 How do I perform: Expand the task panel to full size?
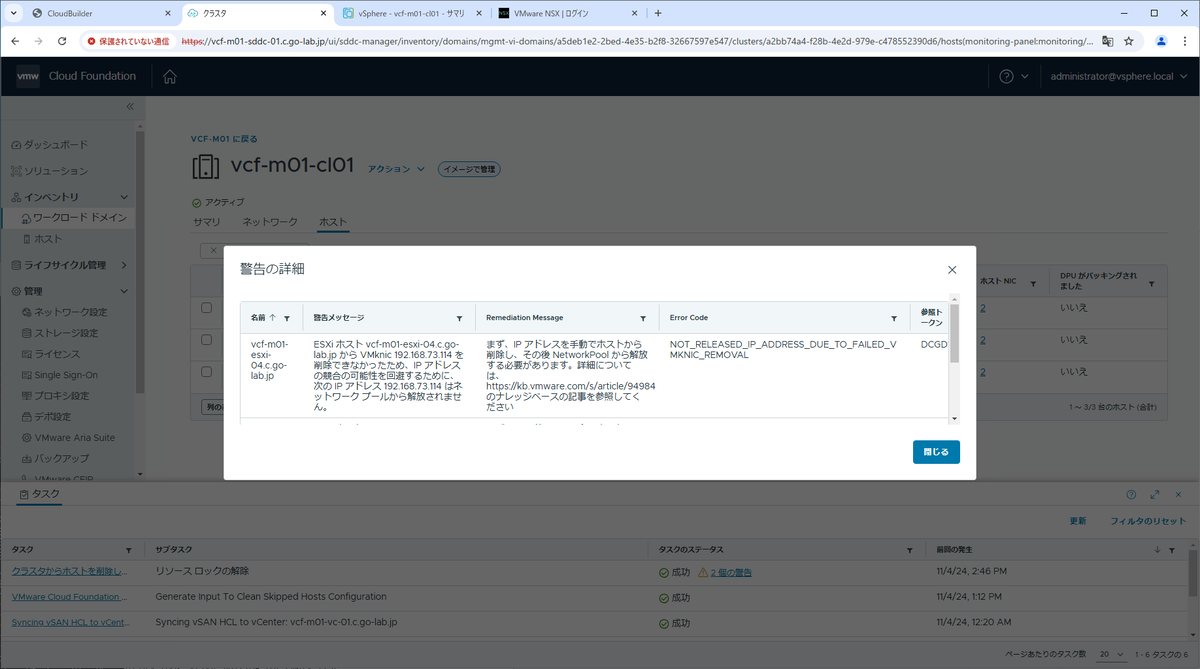point(1155,494)
